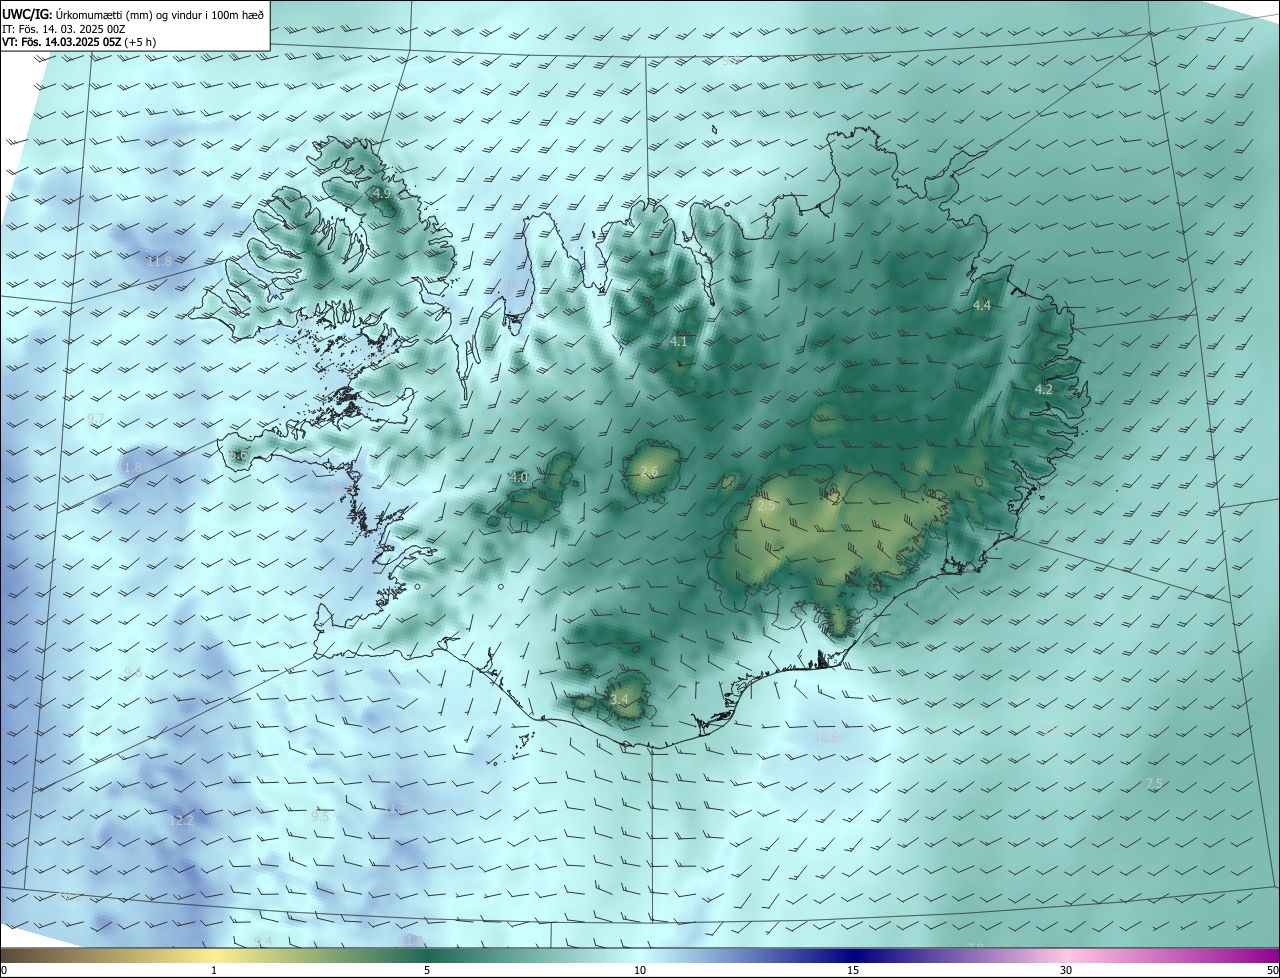Click the 2.5 value on the large glacier
The height and width of the screenshot is (978, 1280).
tap(767, 506)
